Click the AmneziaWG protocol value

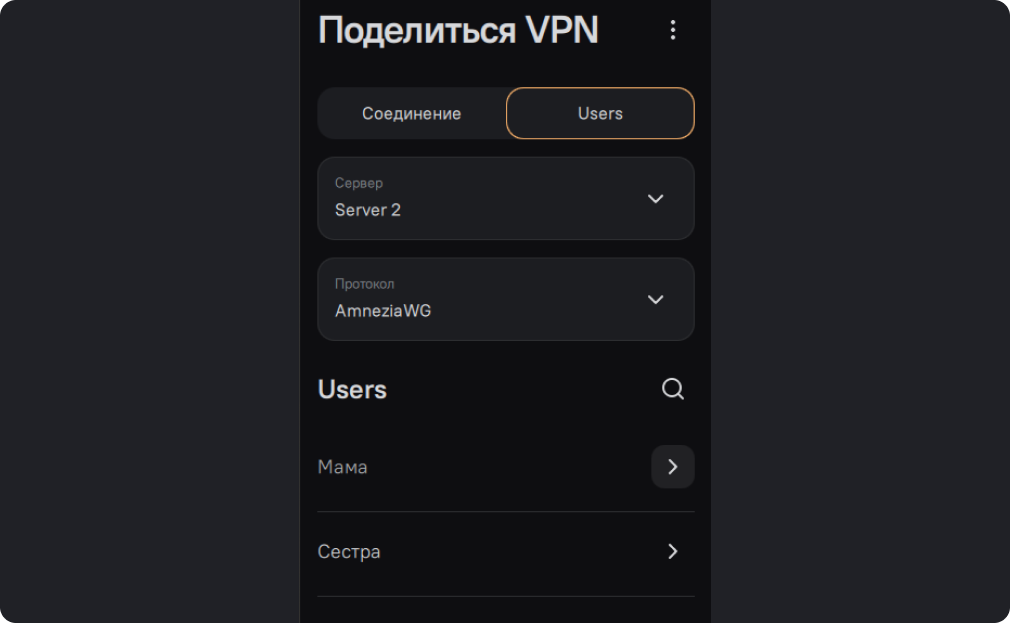point(383,311)
